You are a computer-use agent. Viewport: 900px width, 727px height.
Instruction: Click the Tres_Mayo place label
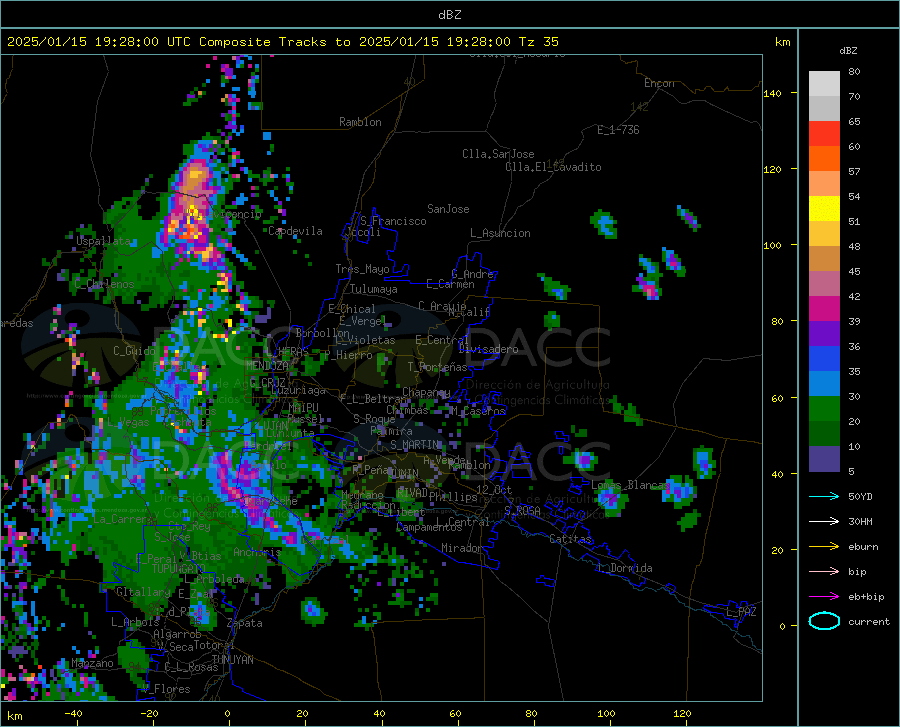[362, 269]
